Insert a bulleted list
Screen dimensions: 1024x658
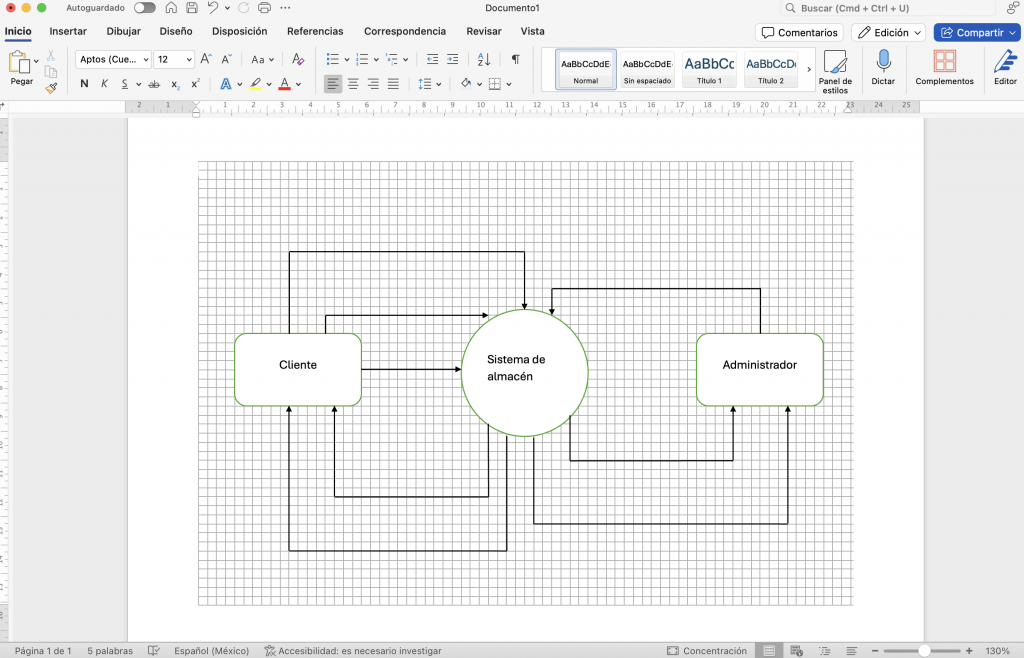332,59
